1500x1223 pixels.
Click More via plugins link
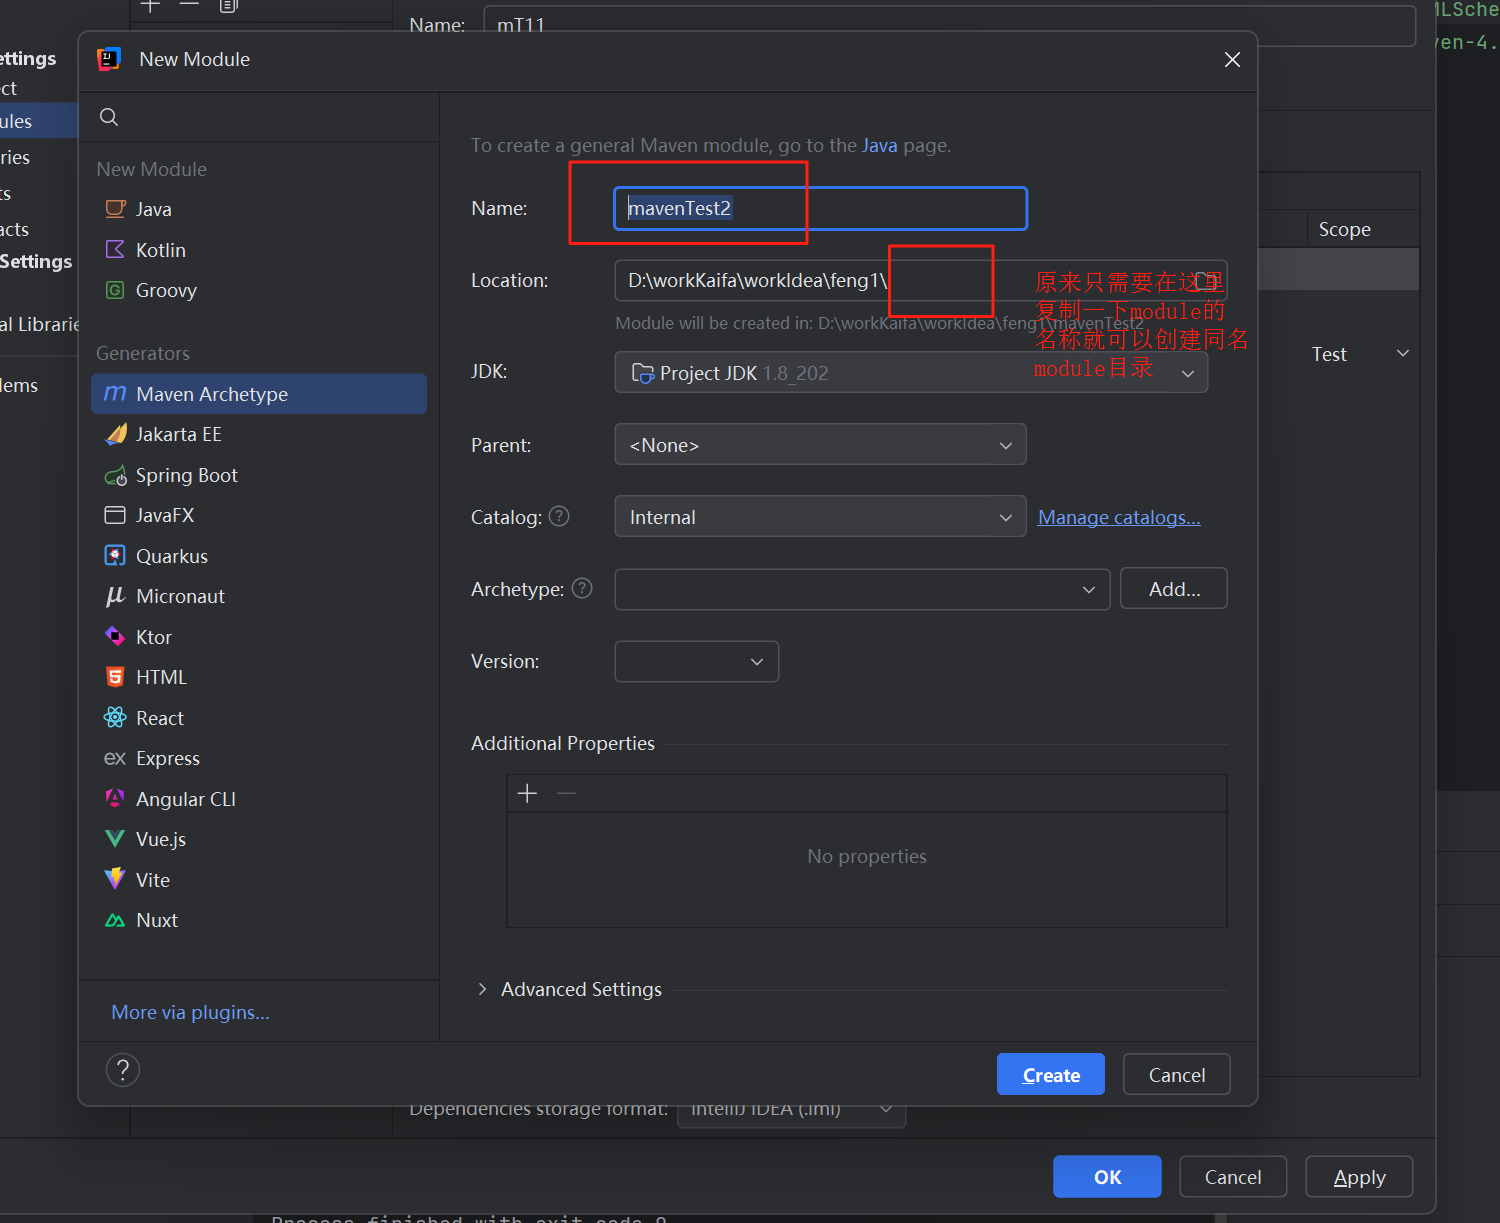190,1012
